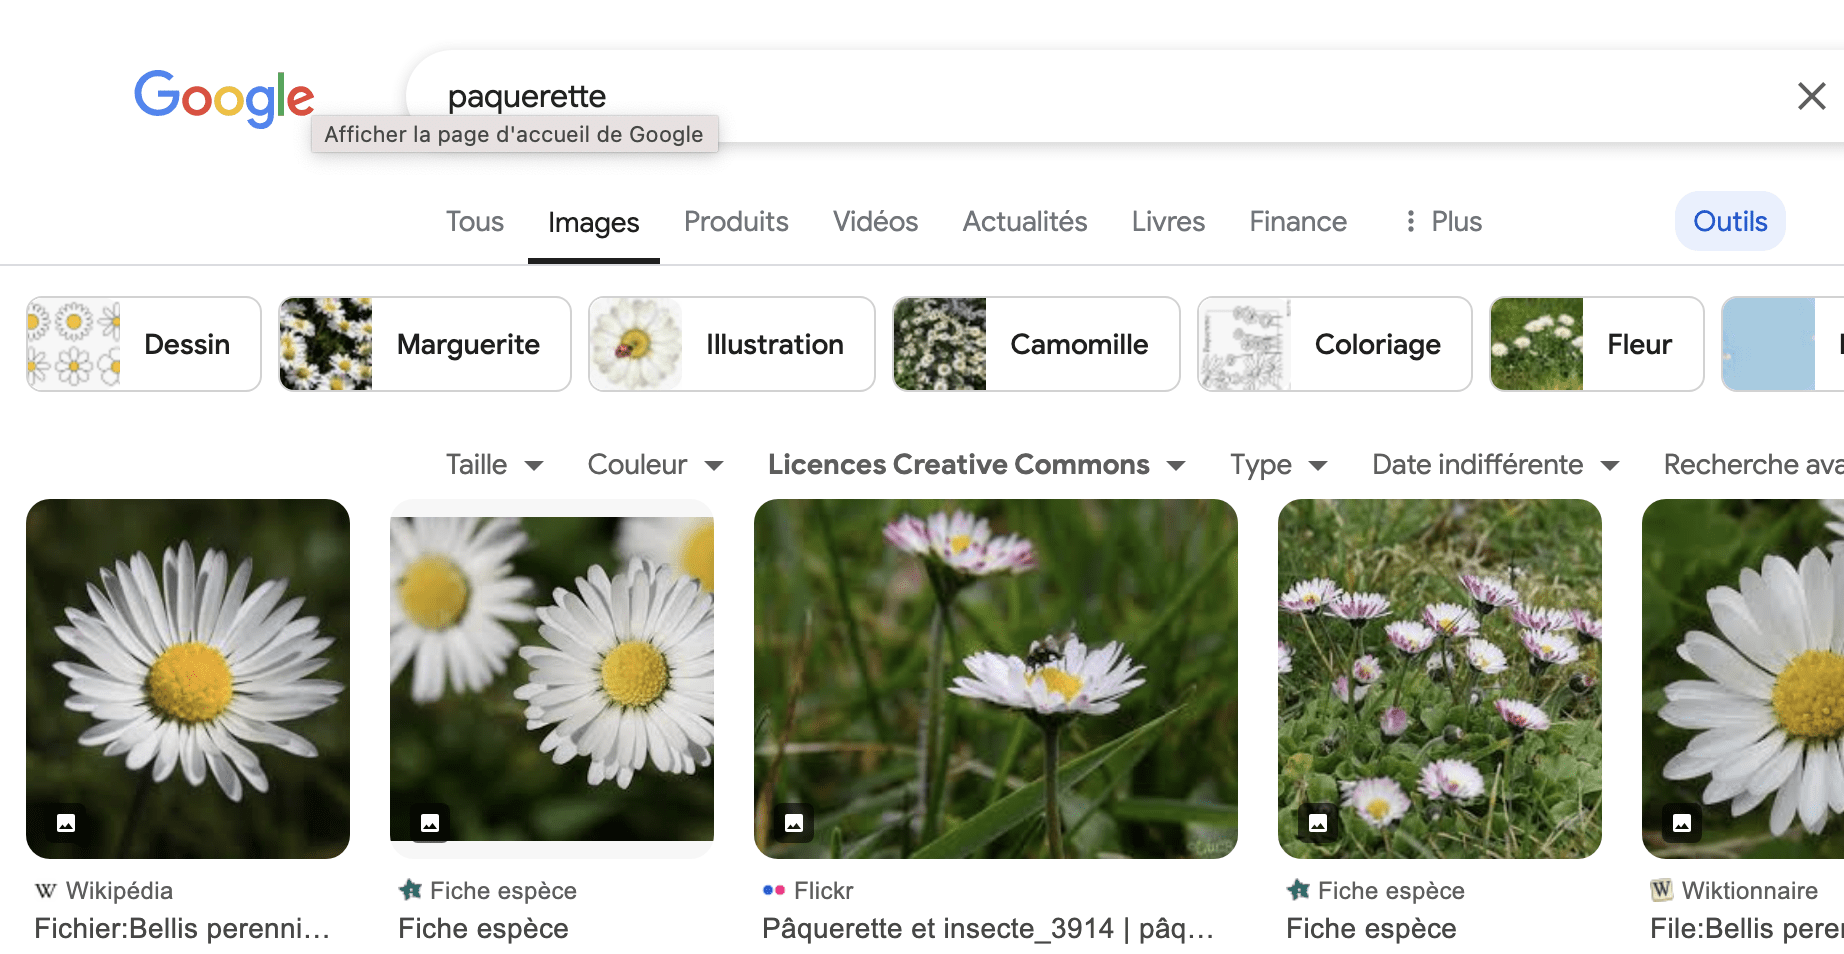This screenshot has width=1844, height=954.
Task: Toggle the Outils button
Action: (1730, 221)
